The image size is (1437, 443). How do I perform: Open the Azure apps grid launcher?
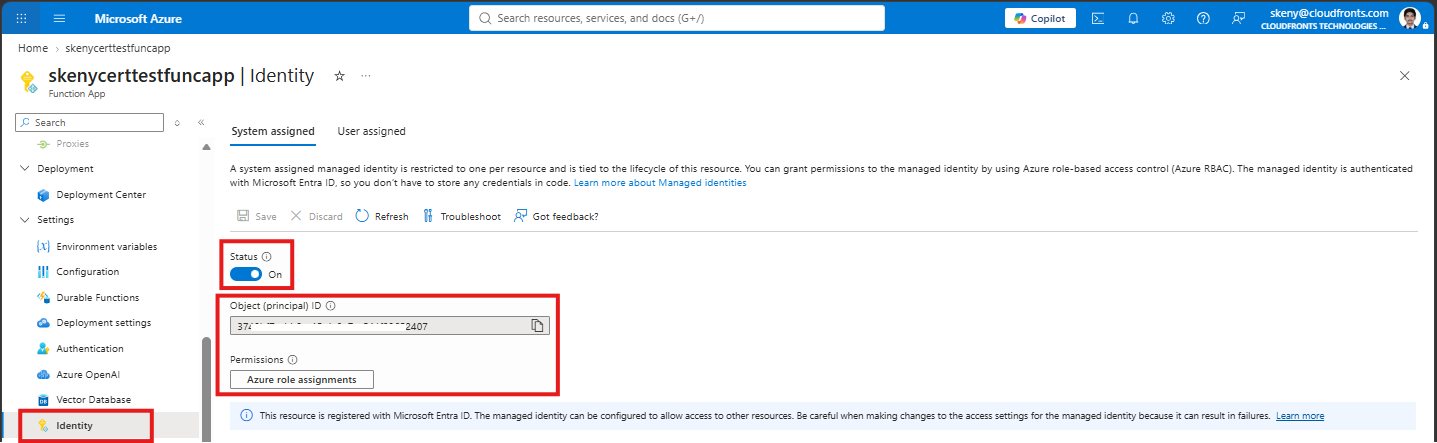tap(22, 18)
